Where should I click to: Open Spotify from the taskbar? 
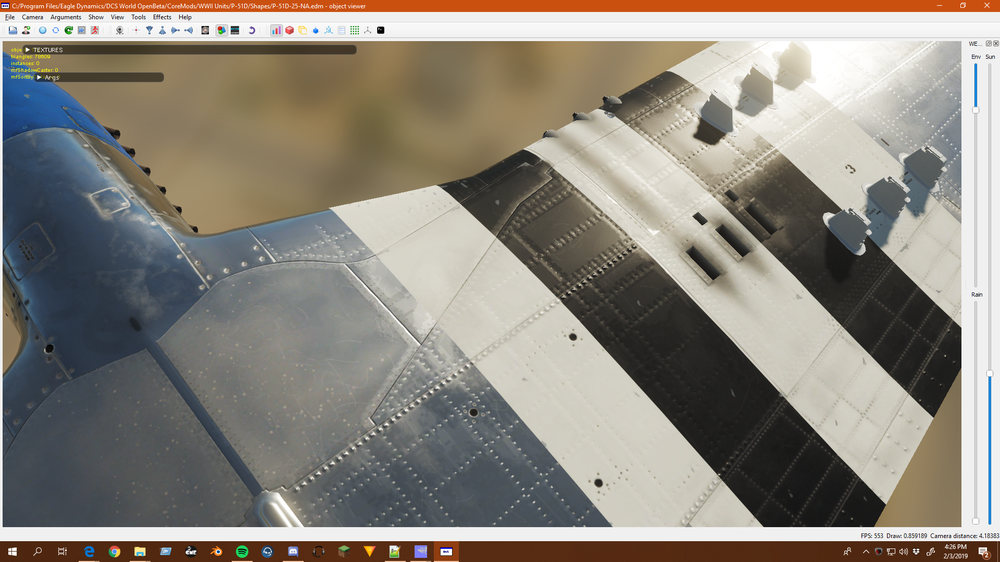coord(242,552)
